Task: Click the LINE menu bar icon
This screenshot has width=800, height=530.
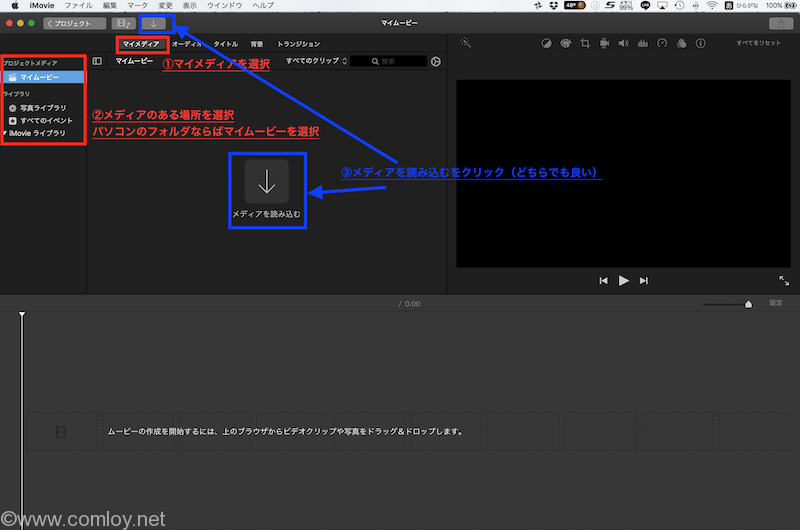Action: point(645,6)
